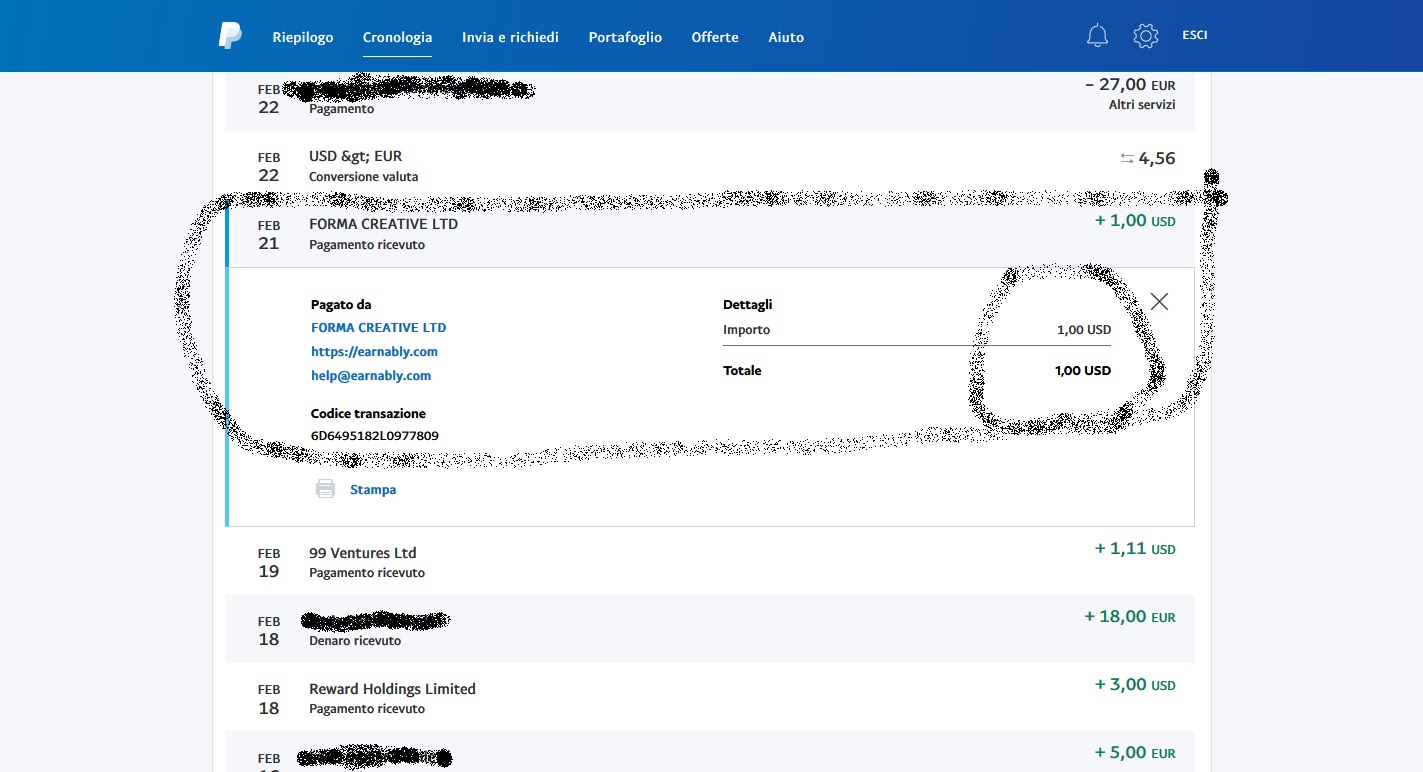Click transaction code 6D6495182L0977809
Screen dimensions: 1423x772
375,436
